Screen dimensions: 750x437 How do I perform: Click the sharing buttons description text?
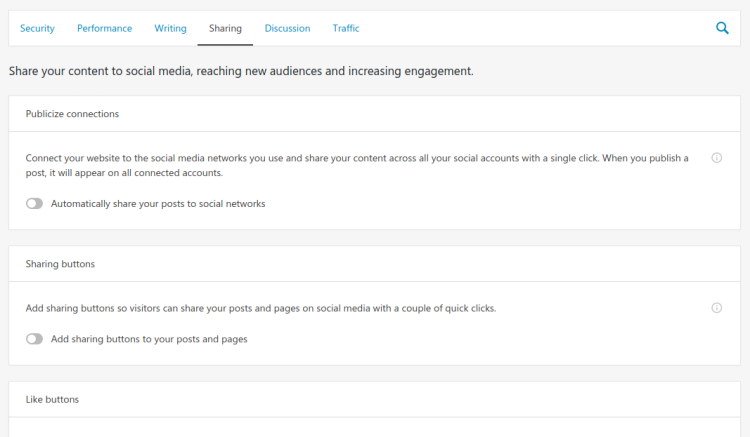pyautogui.click(x=261, y=308)
